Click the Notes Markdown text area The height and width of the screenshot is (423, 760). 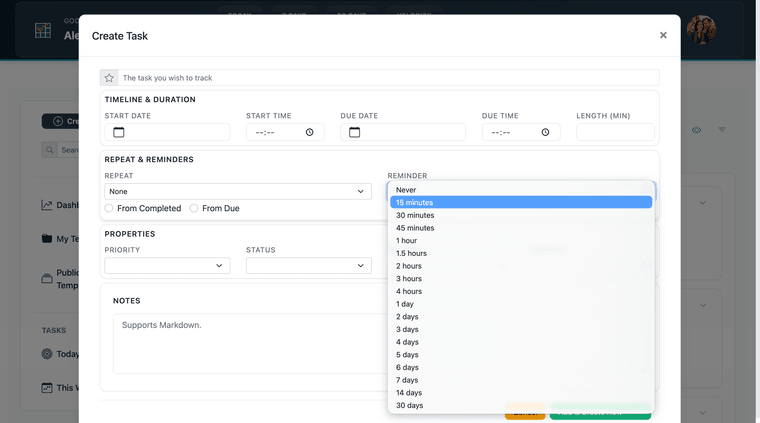click(x=250, y=344)
